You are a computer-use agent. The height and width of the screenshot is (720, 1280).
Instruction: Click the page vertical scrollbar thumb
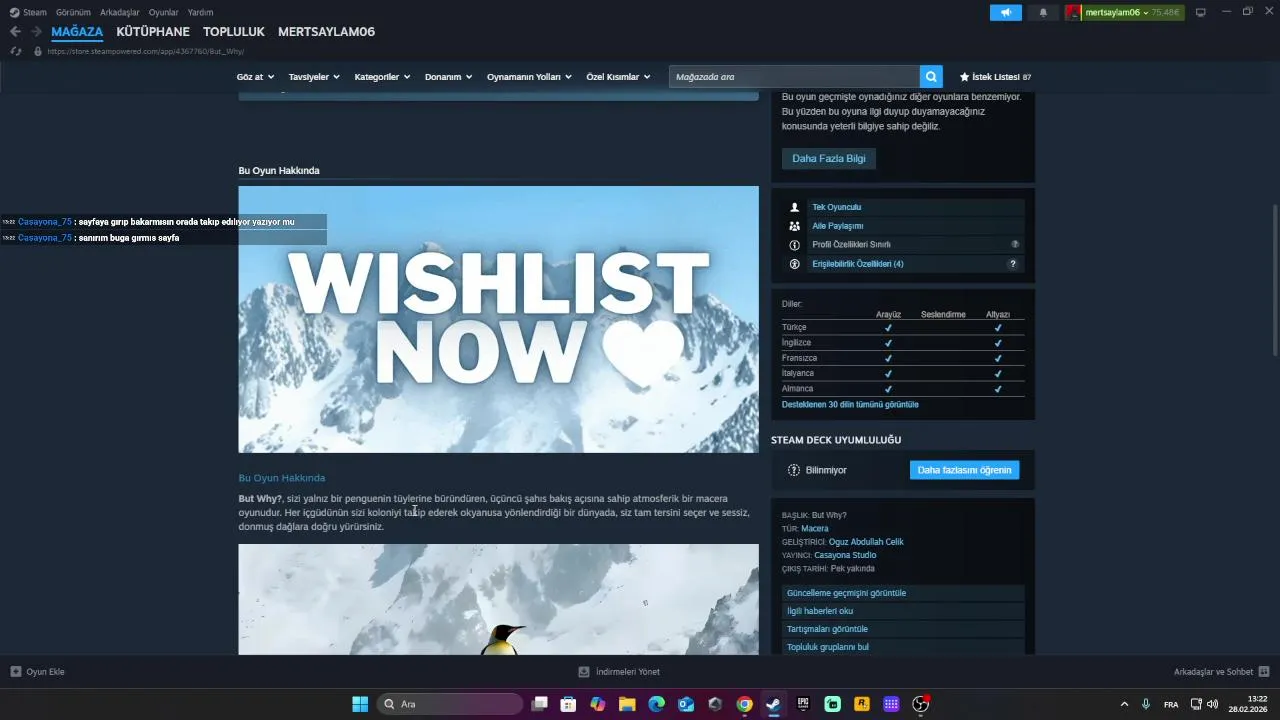click(1274, 279)
